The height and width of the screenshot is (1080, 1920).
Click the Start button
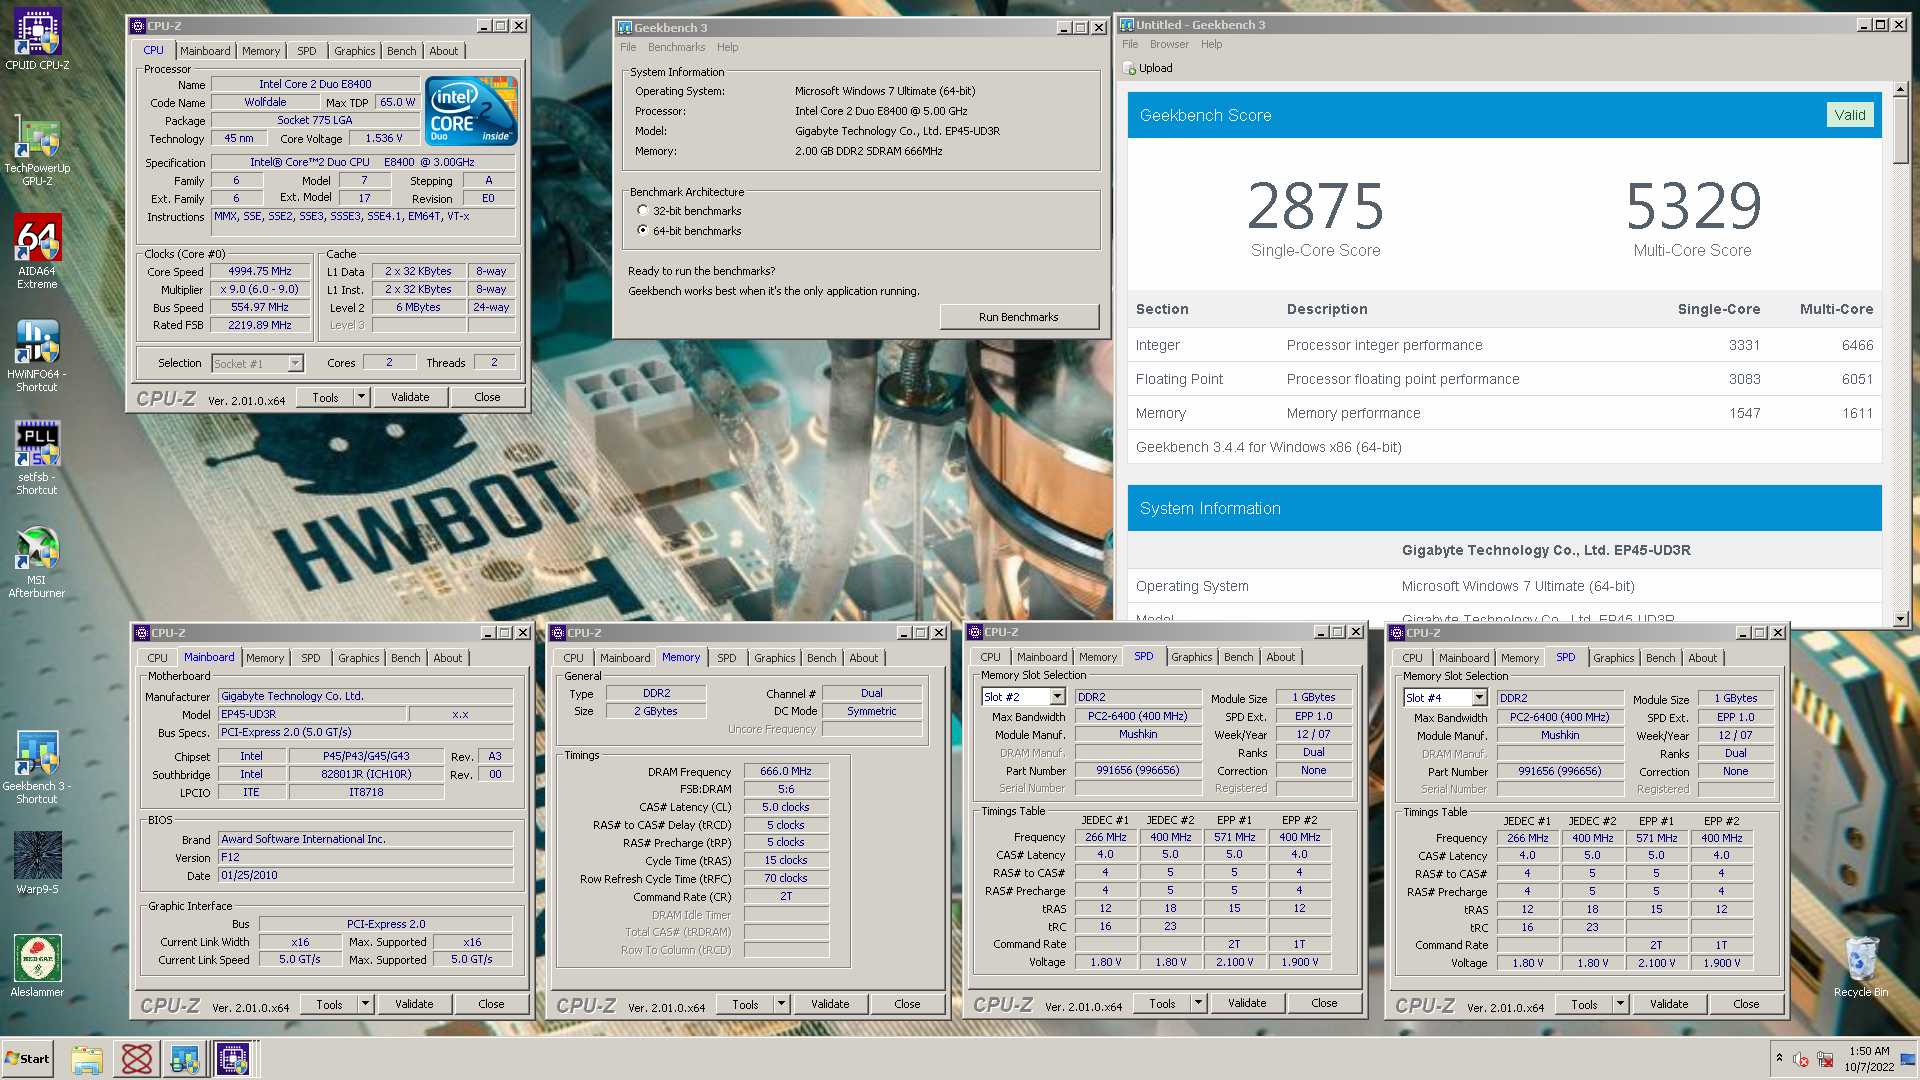tap(27, 1059)
